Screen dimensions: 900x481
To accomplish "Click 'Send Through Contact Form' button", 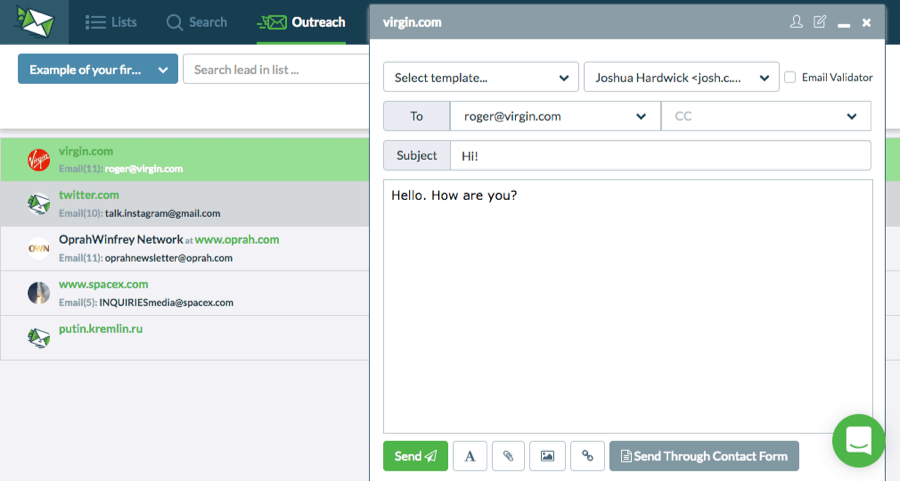I will 704,456.
